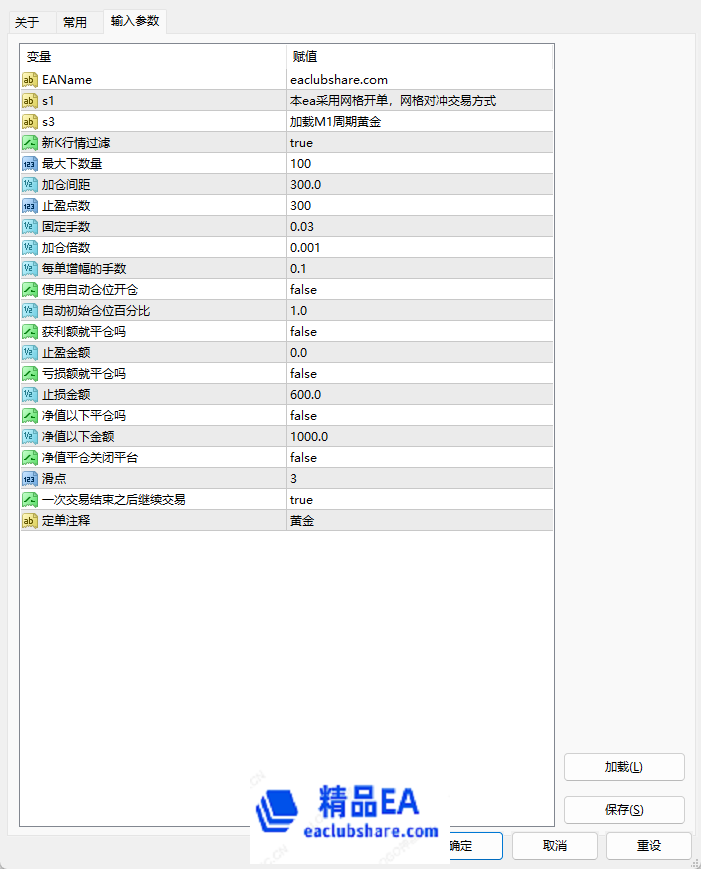Select the 滑点 variable name
The width and height of the screenshot is (701, 869).
pos(54,479)
